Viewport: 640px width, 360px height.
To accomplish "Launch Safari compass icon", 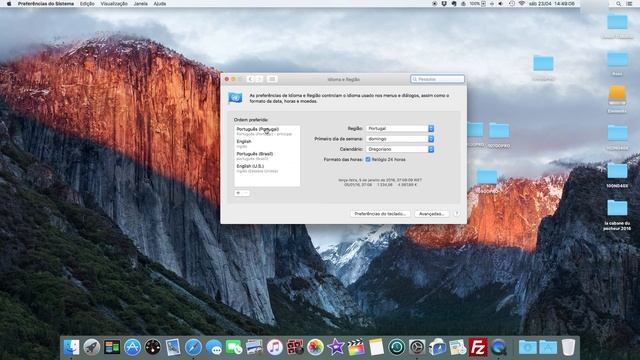I will [x=193, y=347].
